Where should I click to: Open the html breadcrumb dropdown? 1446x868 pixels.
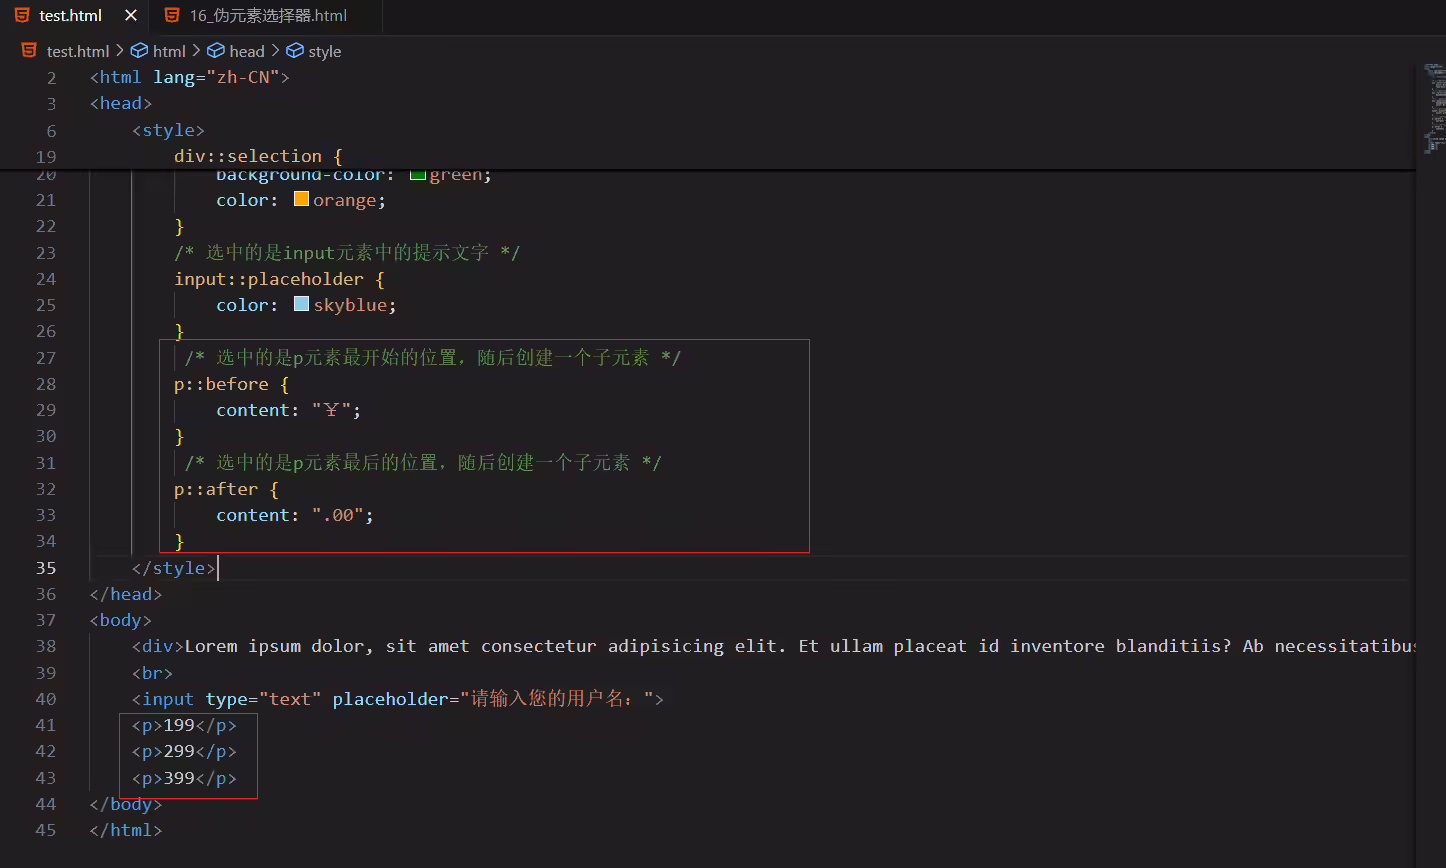169,51
